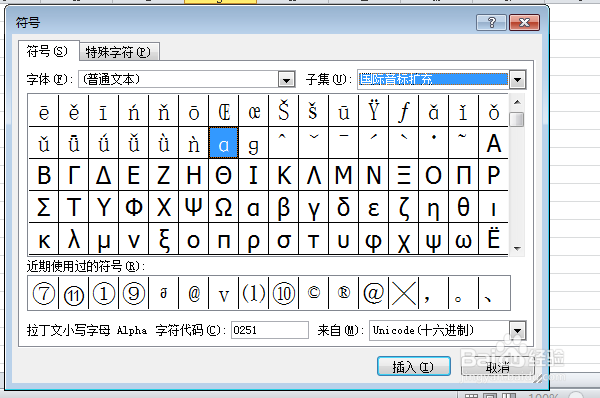Pick the small recent @ symbol
This screenshot has width=600, height=398.
coord(194,293)
